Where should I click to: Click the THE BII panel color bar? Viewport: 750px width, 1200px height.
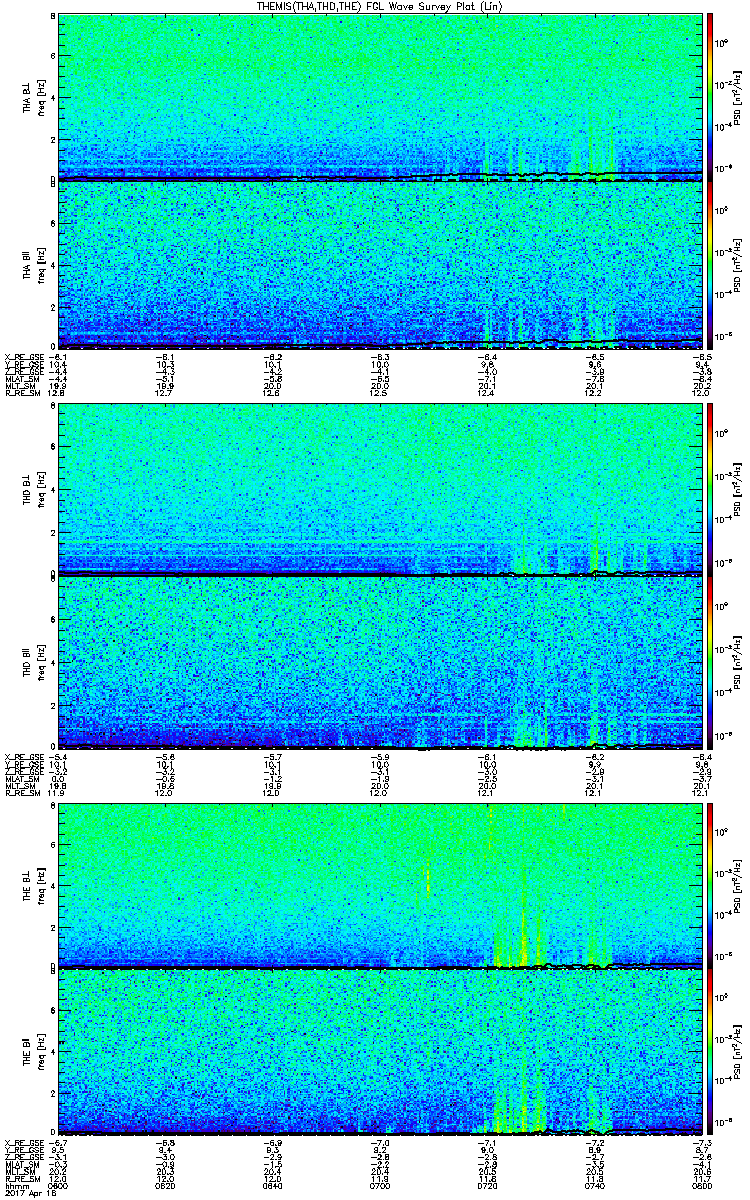[709, 1054]
